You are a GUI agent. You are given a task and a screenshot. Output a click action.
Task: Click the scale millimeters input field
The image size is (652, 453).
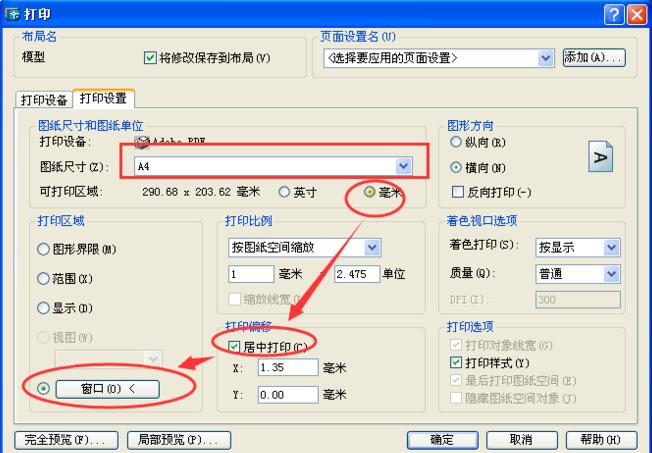[x=251, y=274]
